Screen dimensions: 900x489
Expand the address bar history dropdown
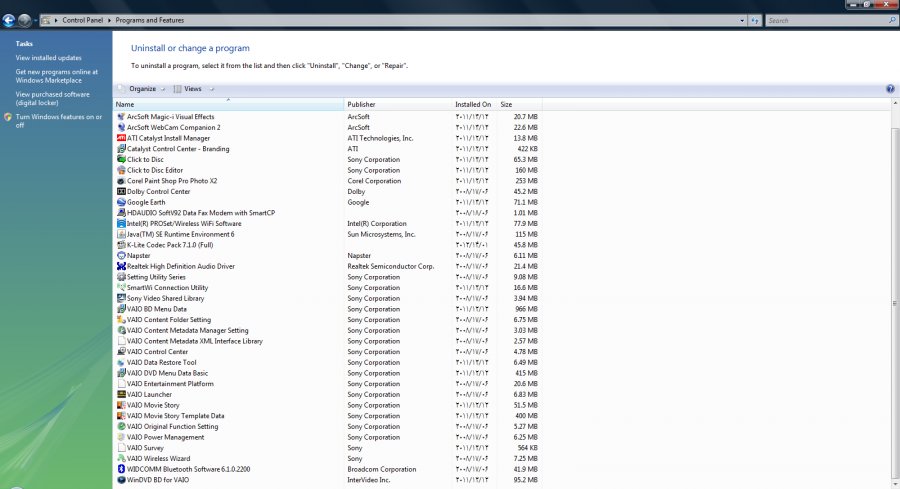(742, 21)
